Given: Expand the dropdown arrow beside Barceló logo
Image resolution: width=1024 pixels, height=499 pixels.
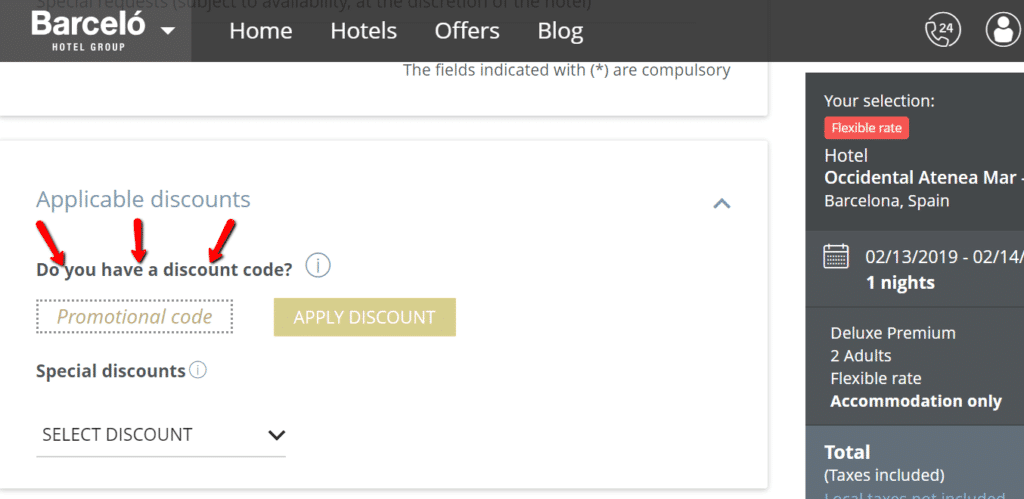Looking at the screenshot, I should (168, 30).
